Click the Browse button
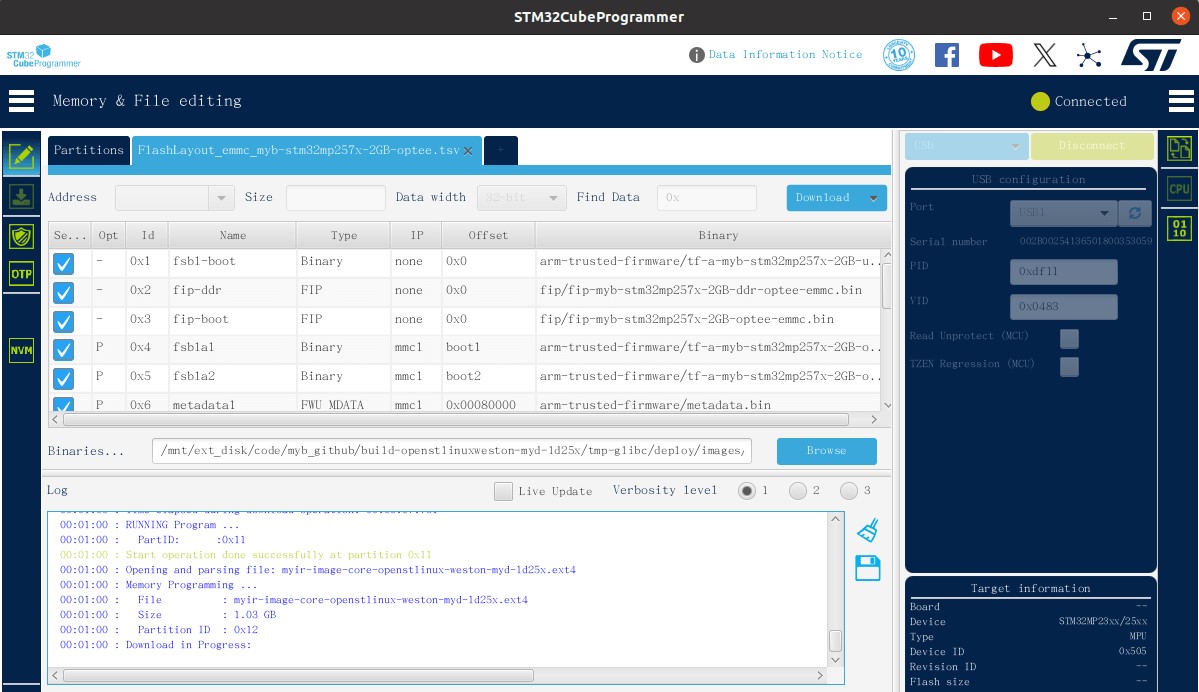 pos(827,451)
